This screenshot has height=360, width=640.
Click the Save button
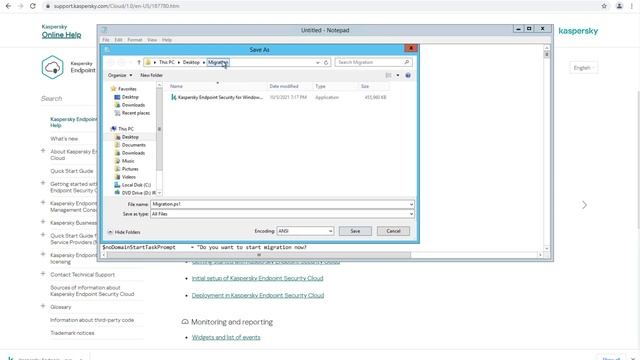tap(355, 231)
